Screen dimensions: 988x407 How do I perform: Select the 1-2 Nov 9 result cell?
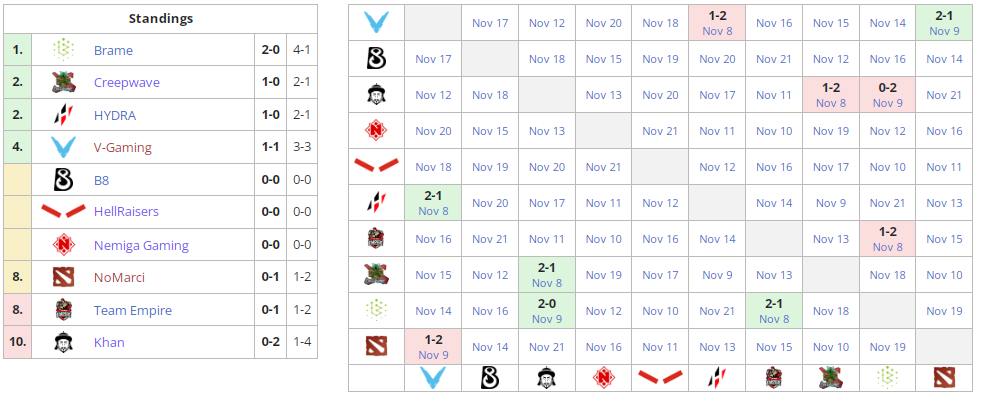pos(433,347)
